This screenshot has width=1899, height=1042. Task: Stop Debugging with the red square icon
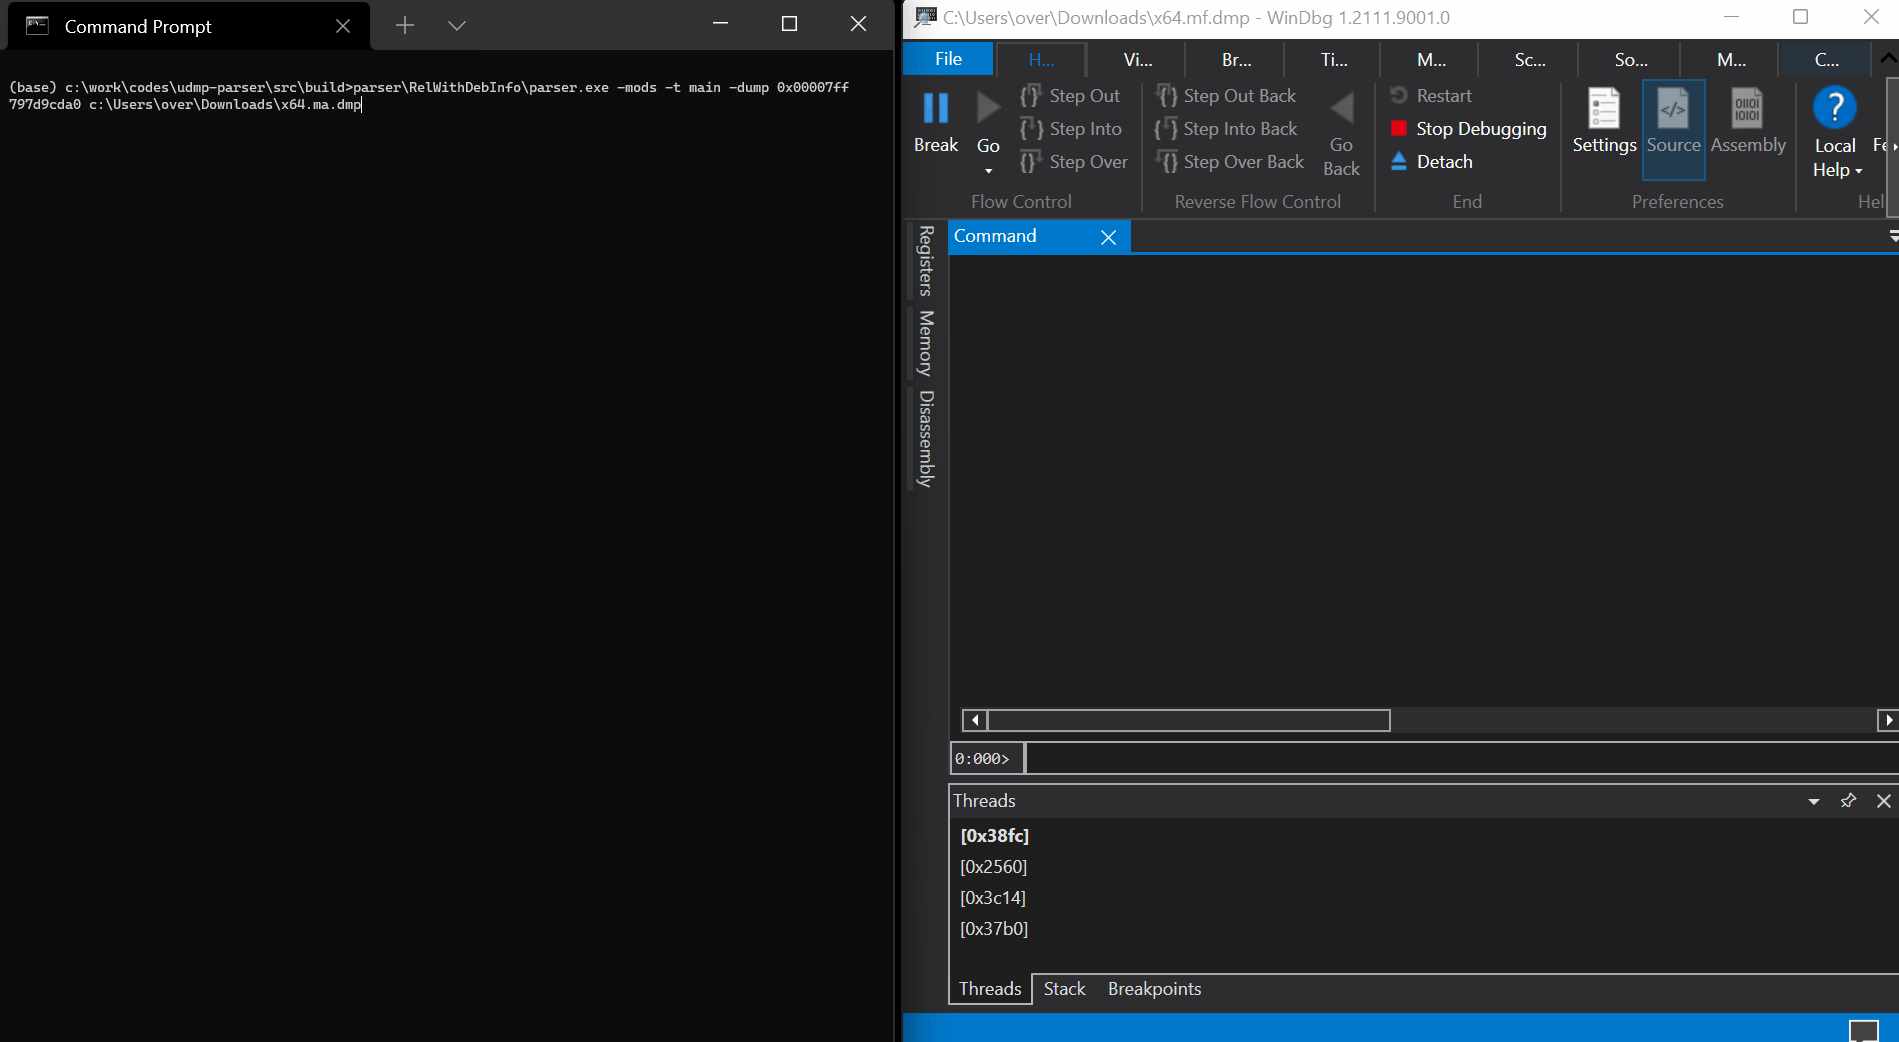pyautogui.click(x=1399, y=128)
